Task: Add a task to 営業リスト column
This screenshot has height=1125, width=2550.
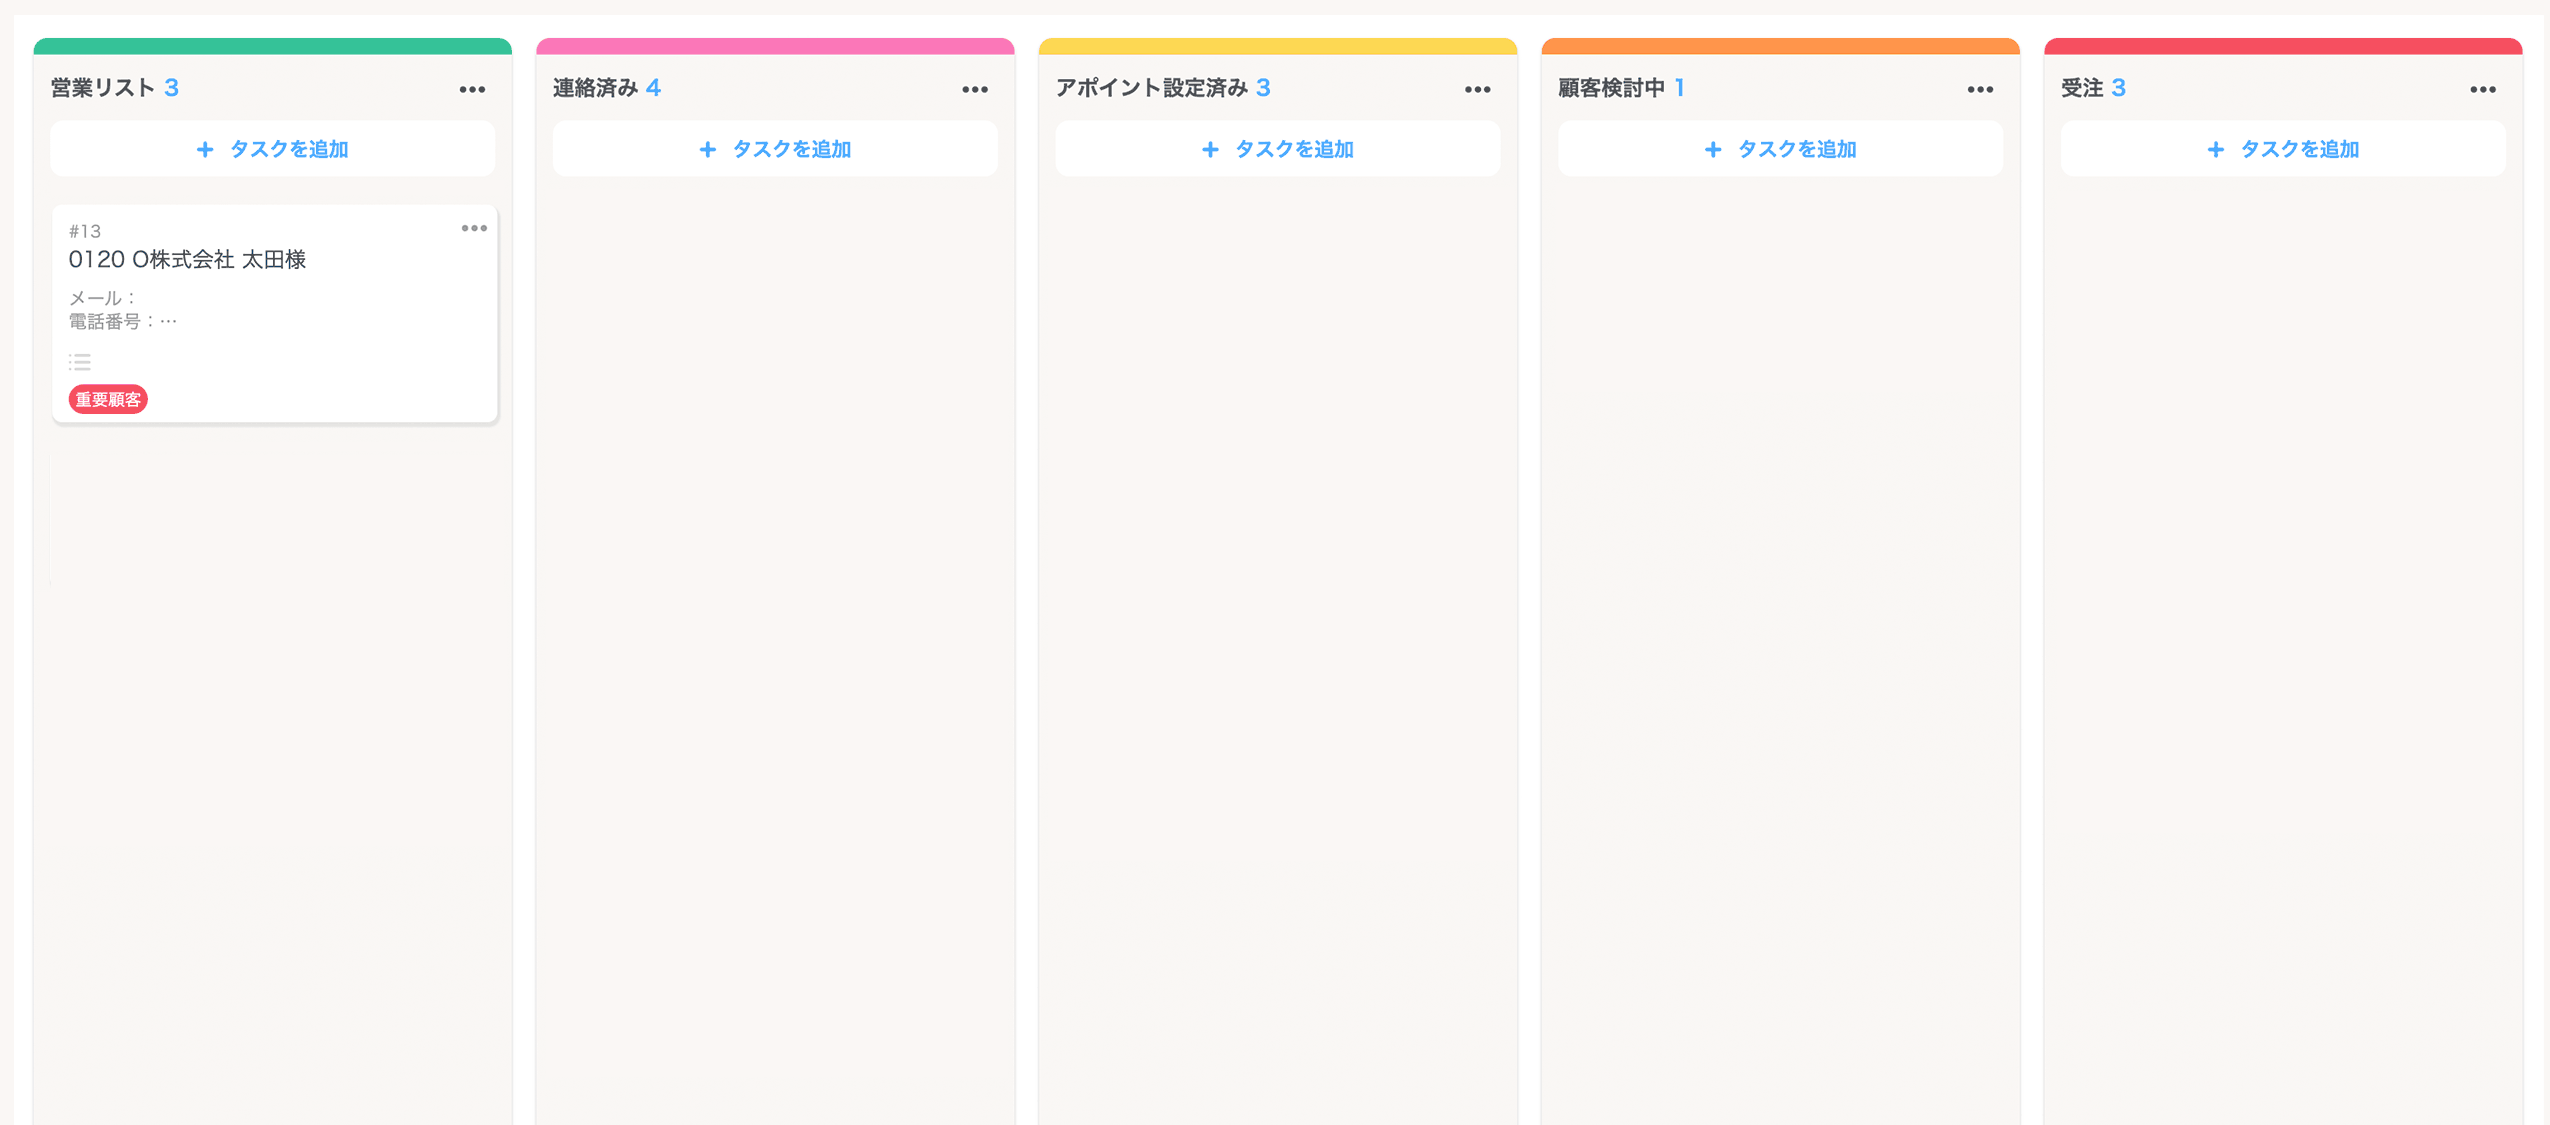Action: (x=273, y=149)
